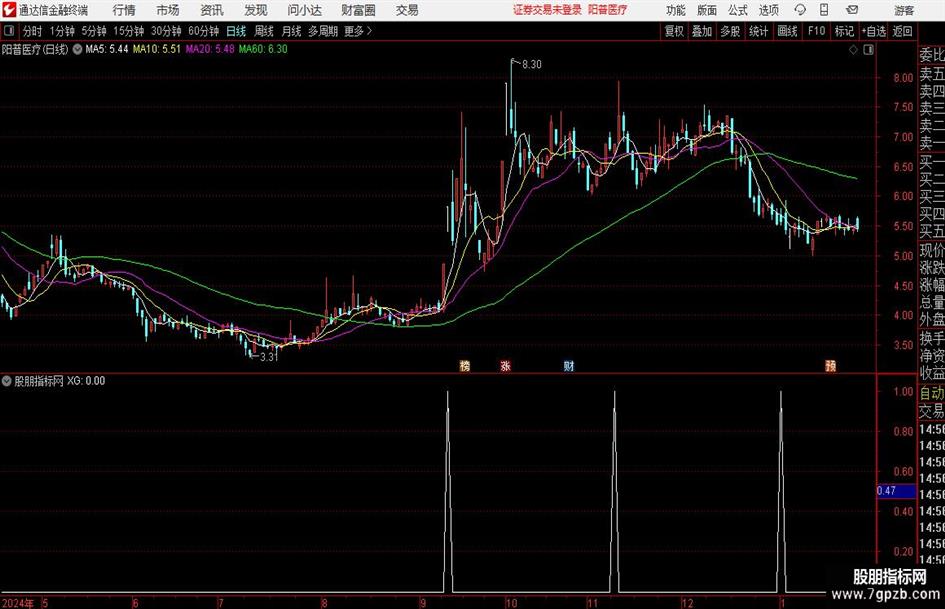Click the MA5: 5.44 indicator value
The image size is (945, 609).
click(107, 49)
